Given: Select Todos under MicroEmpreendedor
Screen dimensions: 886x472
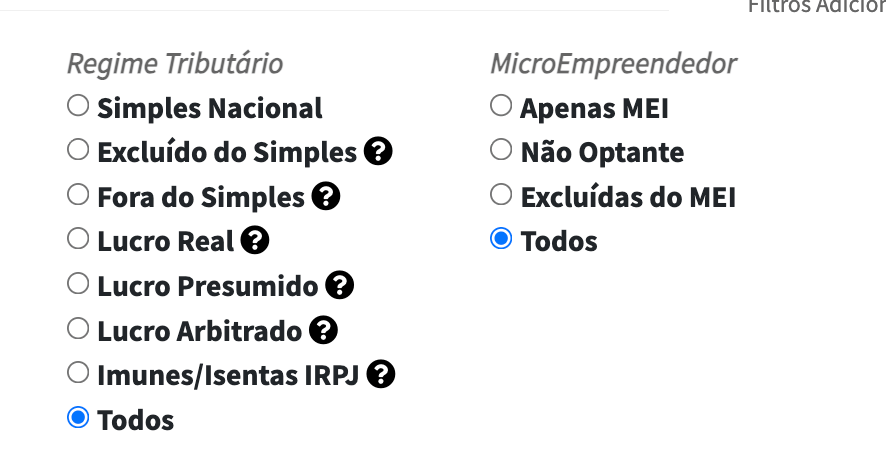Looking at the screenshot, I should [501, 239].
